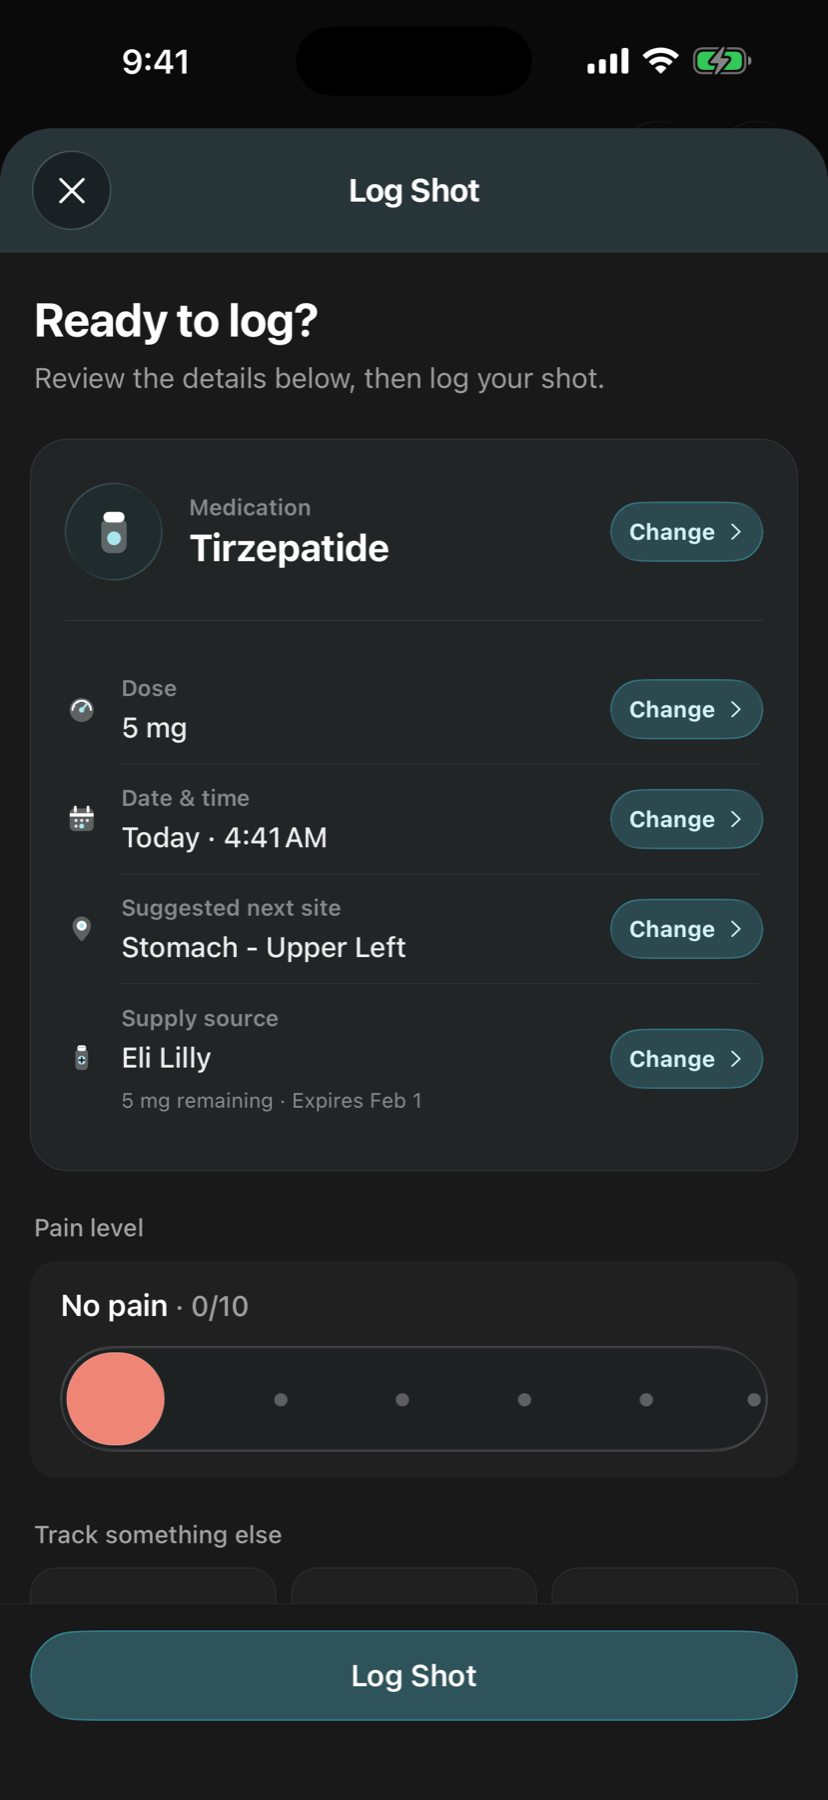Set pain level to the last slider dot
The width and height of the screenshot is (828, 1800).
click(x=754, y=1400)
